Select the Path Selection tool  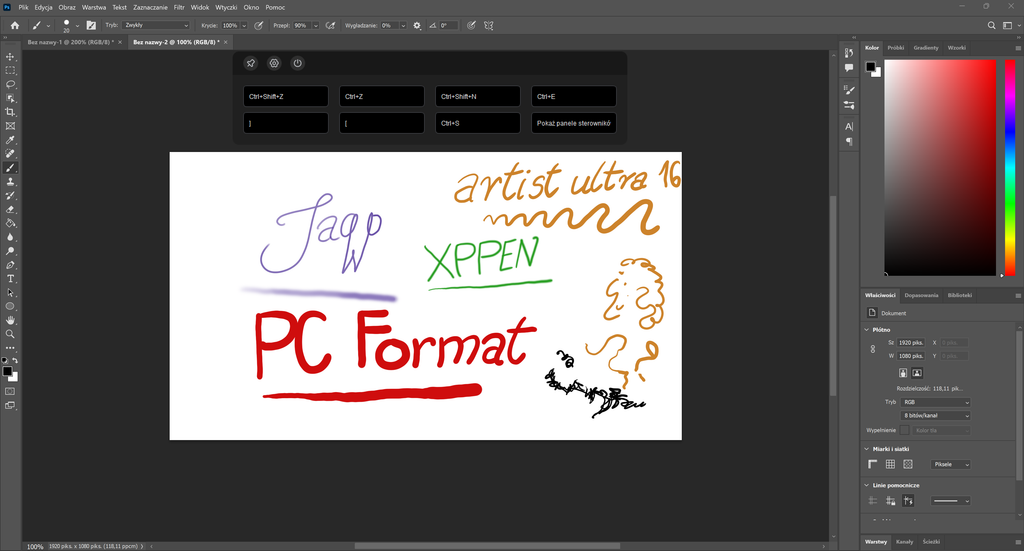pyautogui.click(x=10, y=292)
